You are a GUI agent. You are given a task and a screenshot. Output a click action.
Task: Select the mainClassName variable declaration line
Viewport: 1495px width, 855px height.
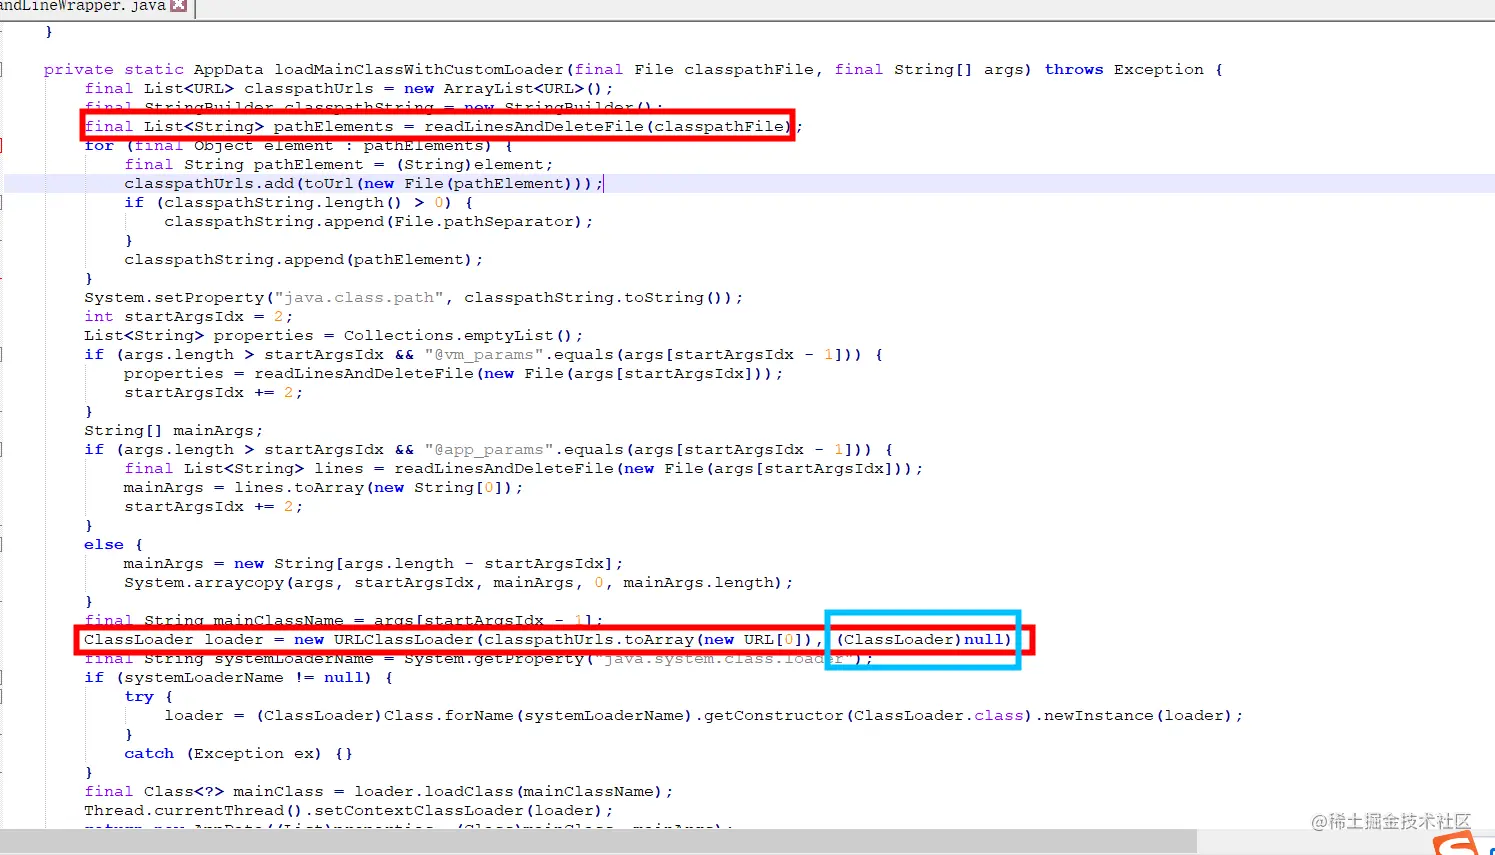(330, 620)
